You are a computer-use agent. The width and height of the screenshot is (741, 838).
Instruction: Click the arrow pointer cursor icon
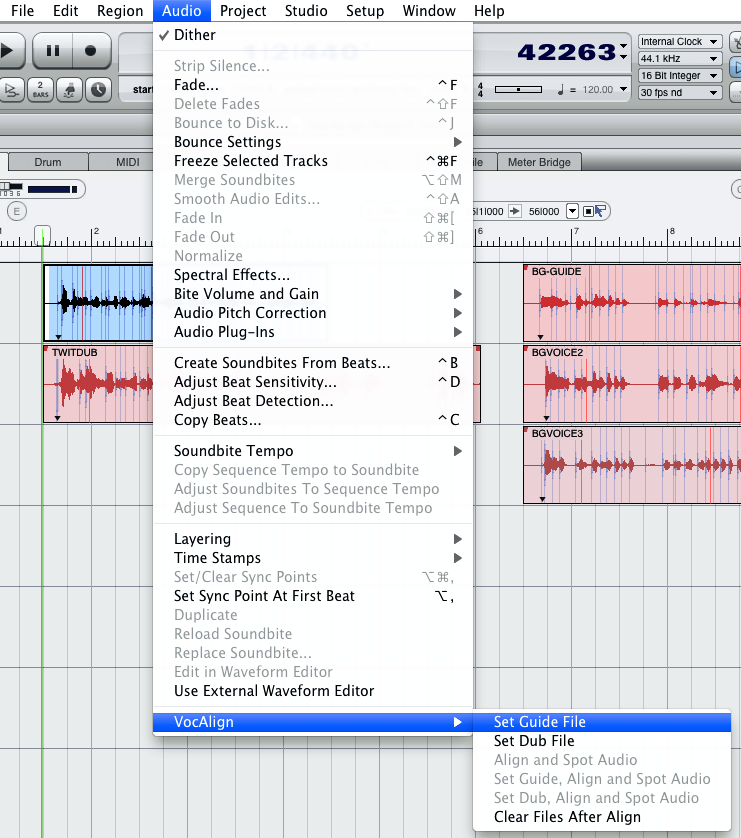(x=601, y=211)
